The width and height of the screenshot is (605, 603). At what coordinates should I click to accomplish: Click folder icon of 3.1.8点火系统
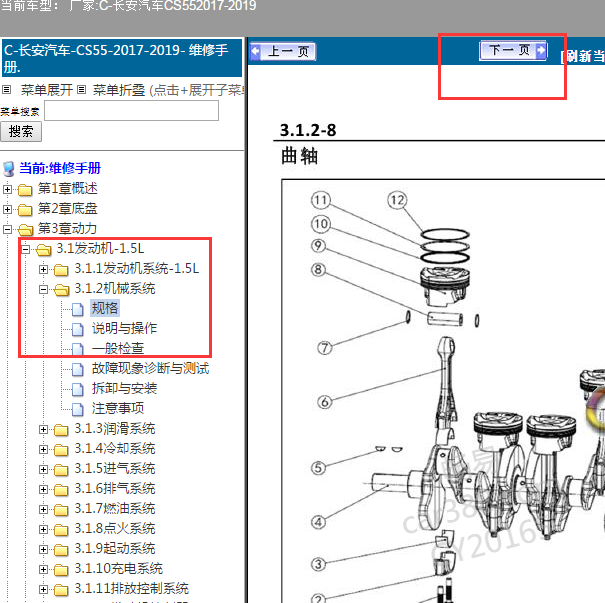click(61, 530)
